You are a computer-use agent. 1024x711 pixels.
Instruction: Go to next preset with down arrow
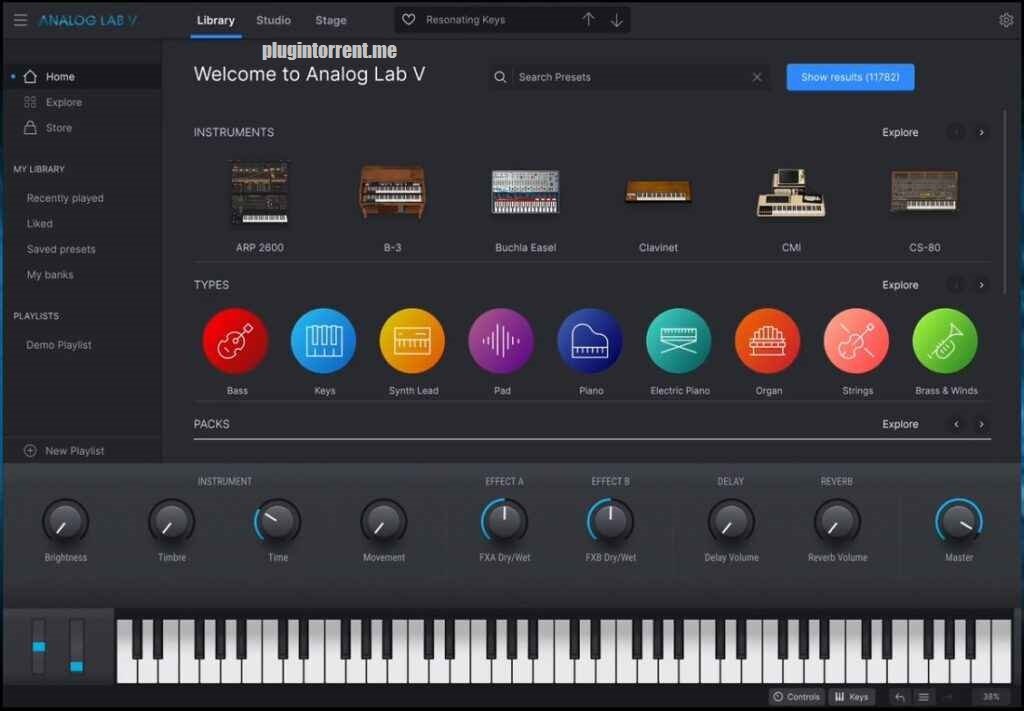616,20
